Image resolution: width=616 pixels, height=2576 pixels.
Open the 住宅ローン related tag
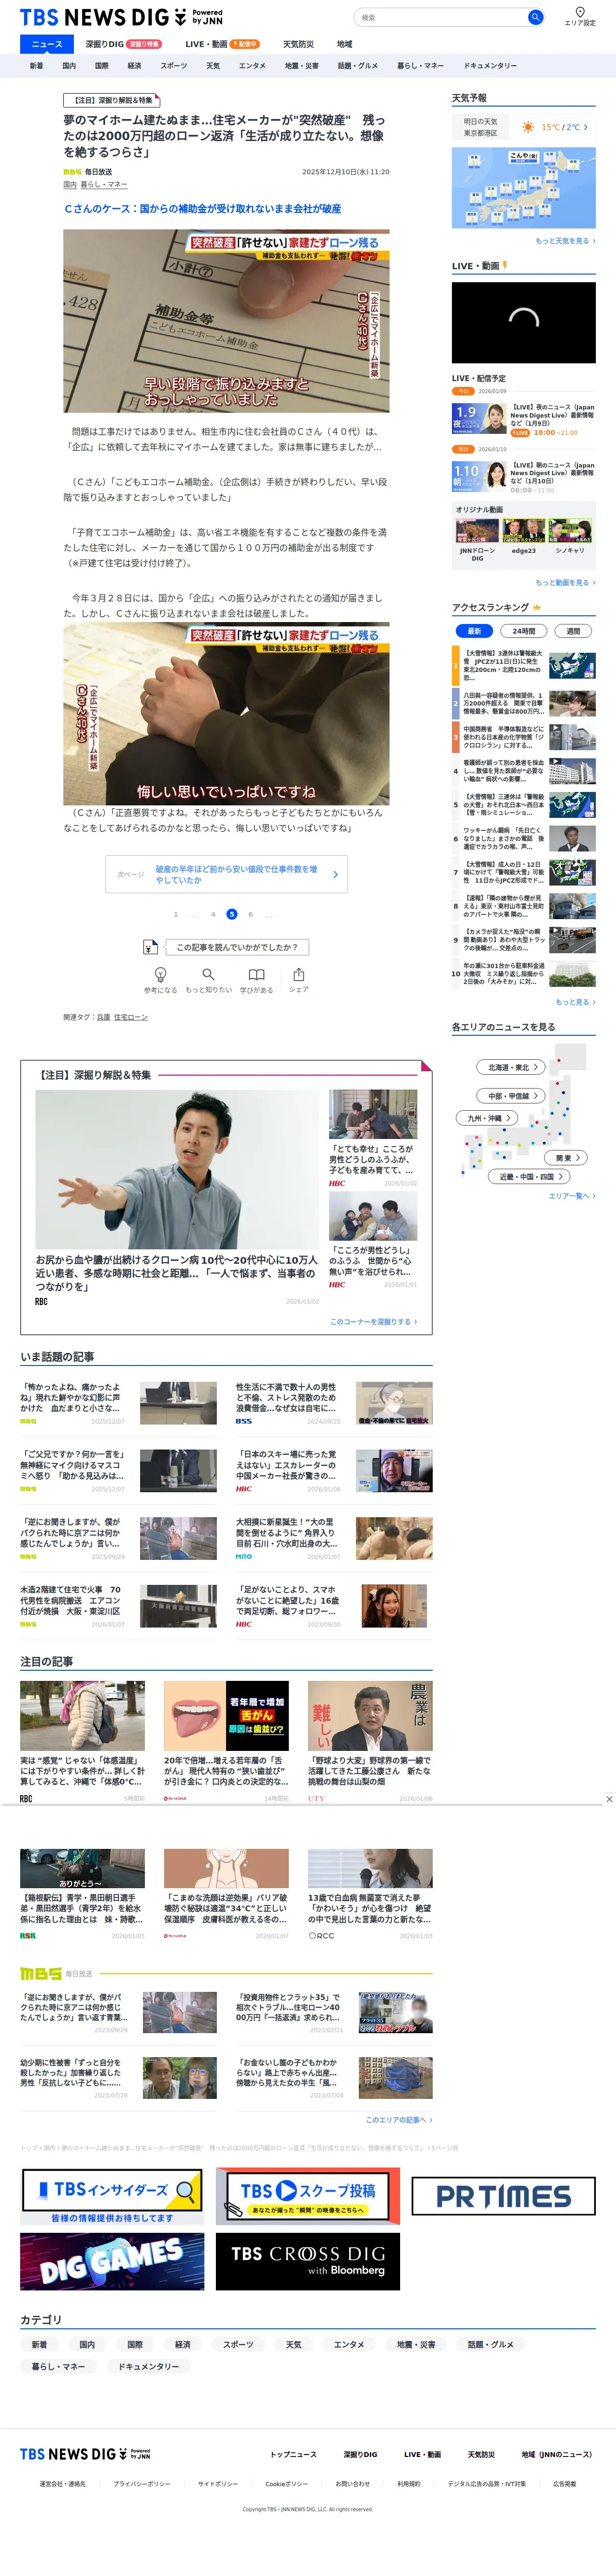pos(131,1017)
